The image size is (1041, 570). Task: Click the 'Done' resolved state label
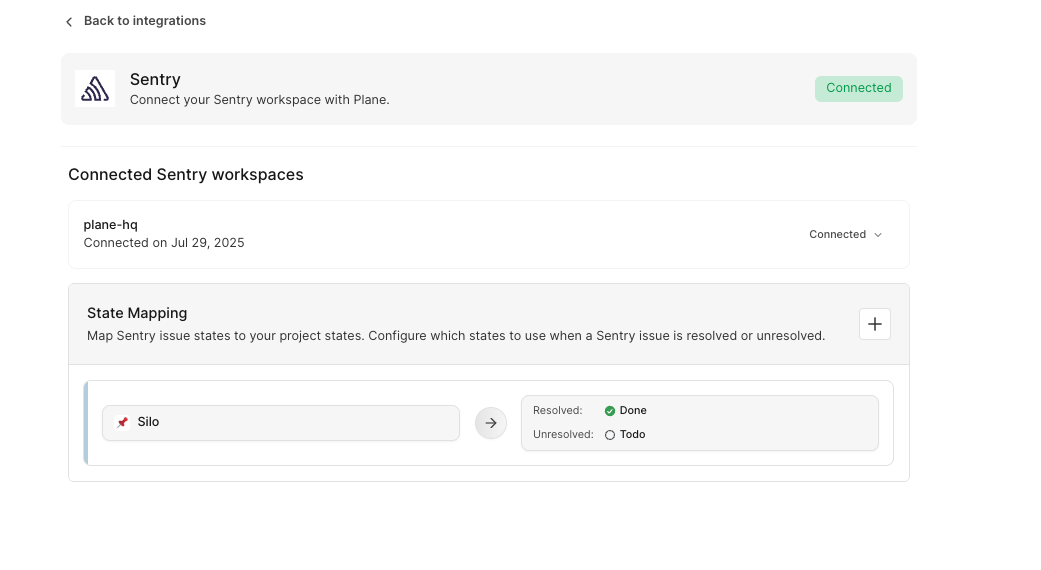633,410
